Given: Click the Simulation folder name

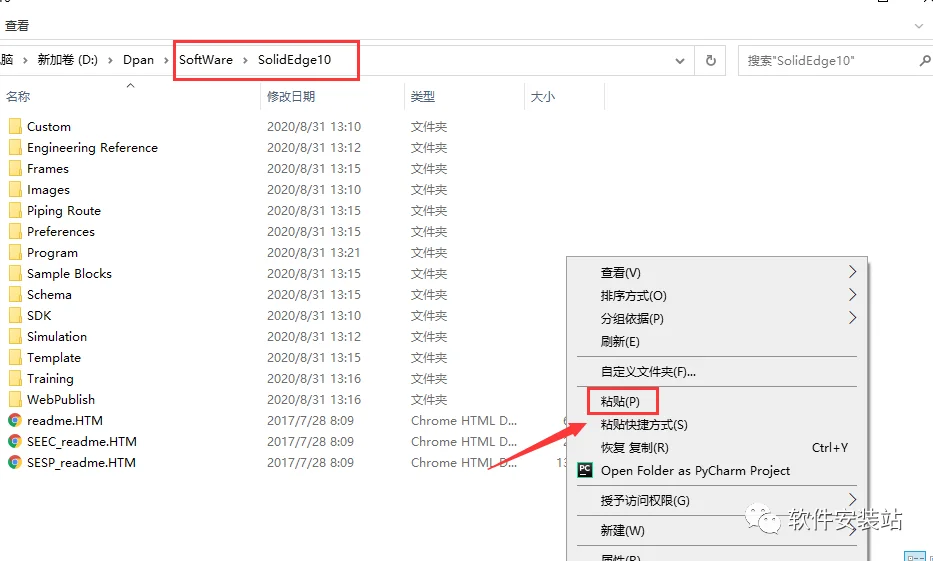Looking at the screenshot, I should (x=57, y=337).
